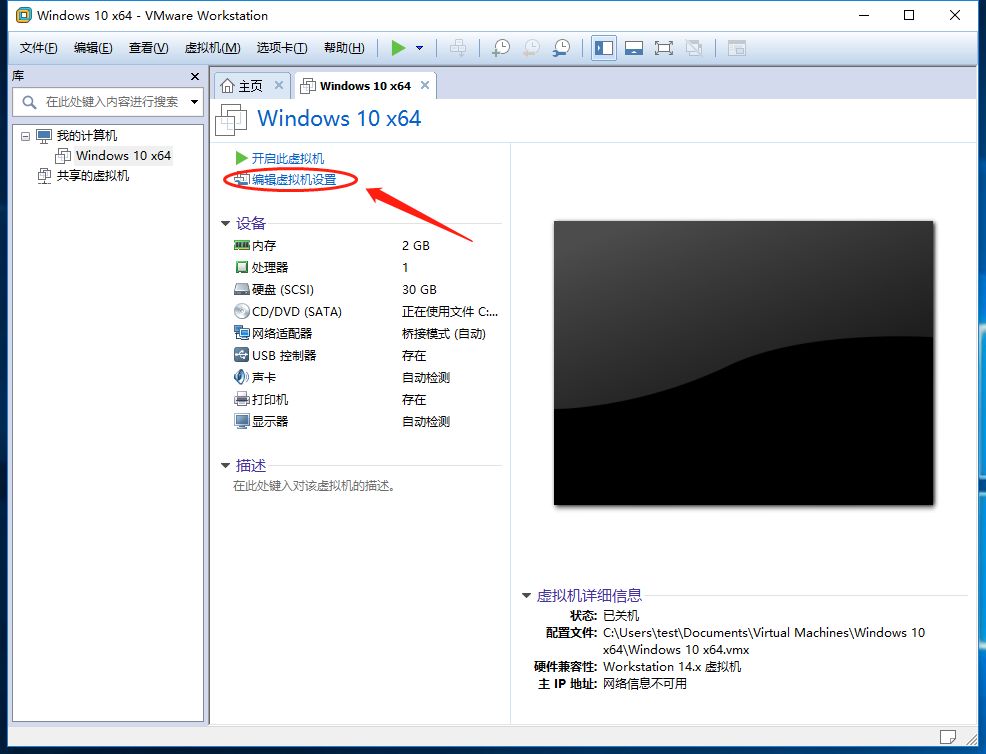Click the 2 GB memory value

pos(416,246)
